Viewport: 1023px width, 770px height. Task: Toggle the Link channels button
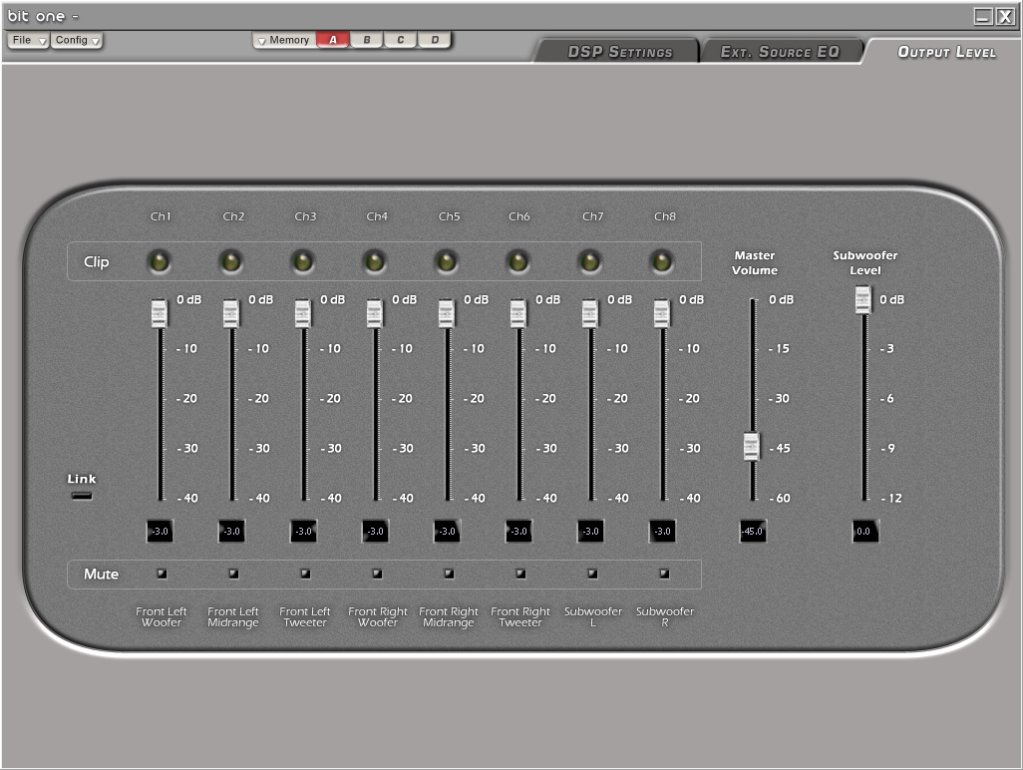82,496
